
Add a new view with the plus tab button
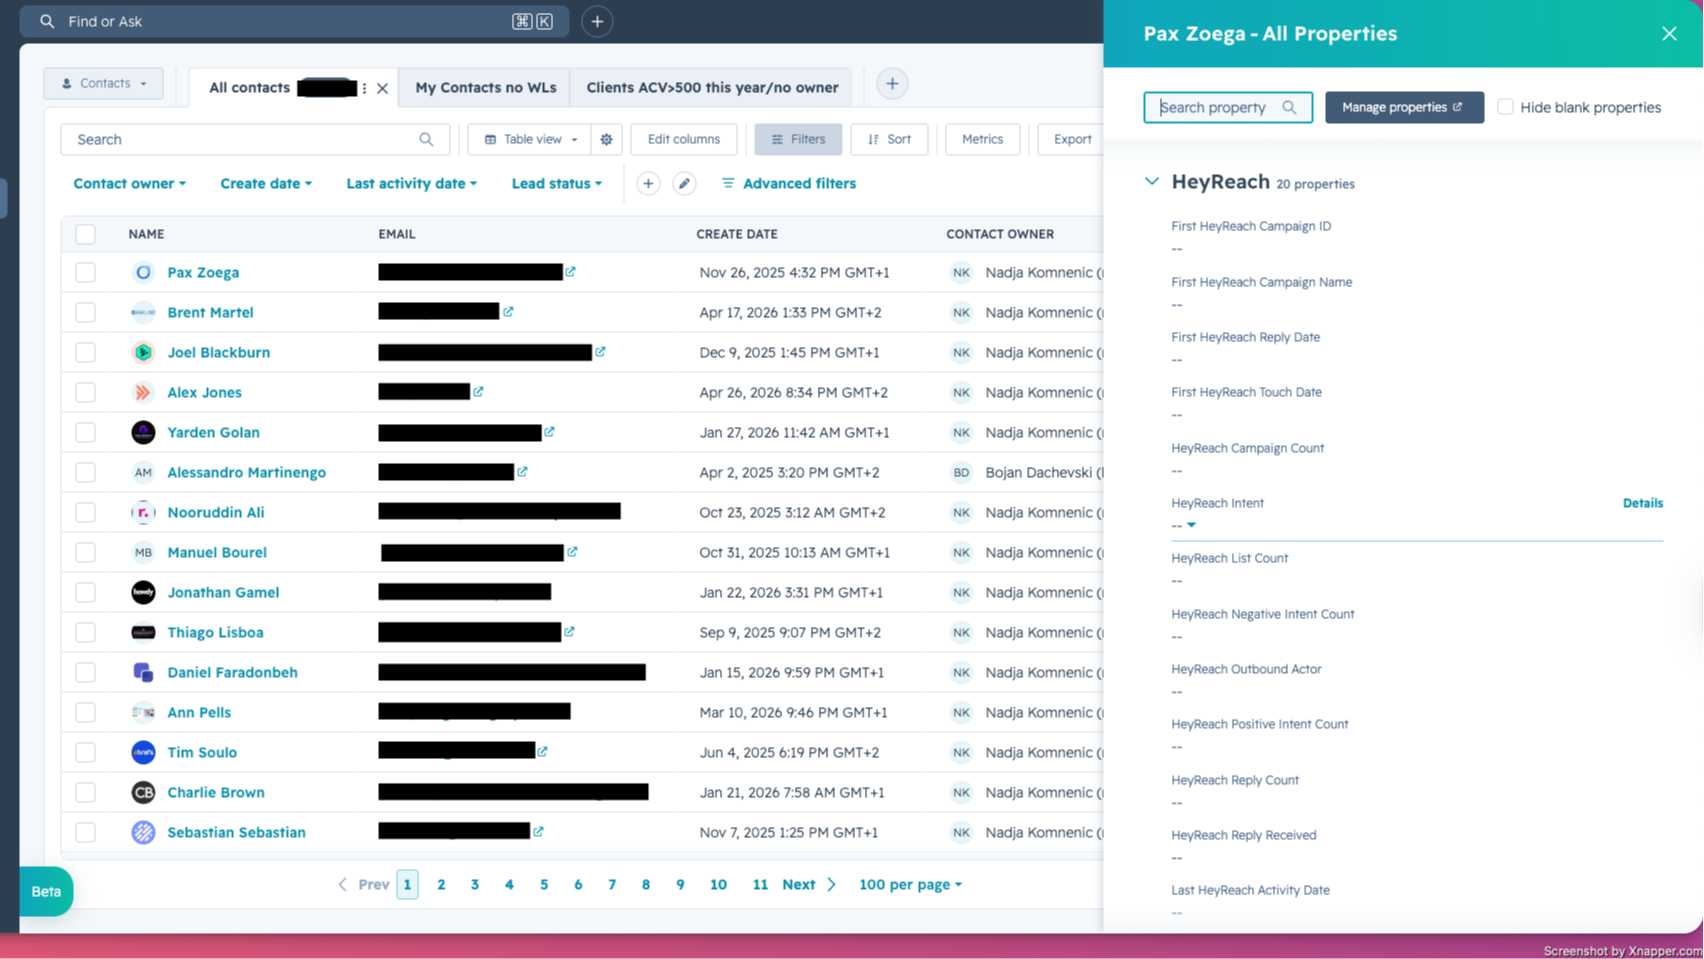(892, 84)
